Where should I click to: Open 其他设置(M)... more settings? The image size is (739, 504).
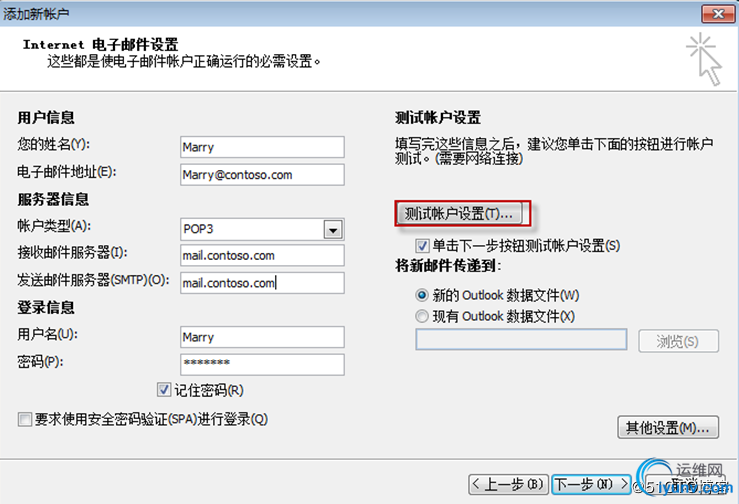tap(668, 428)
